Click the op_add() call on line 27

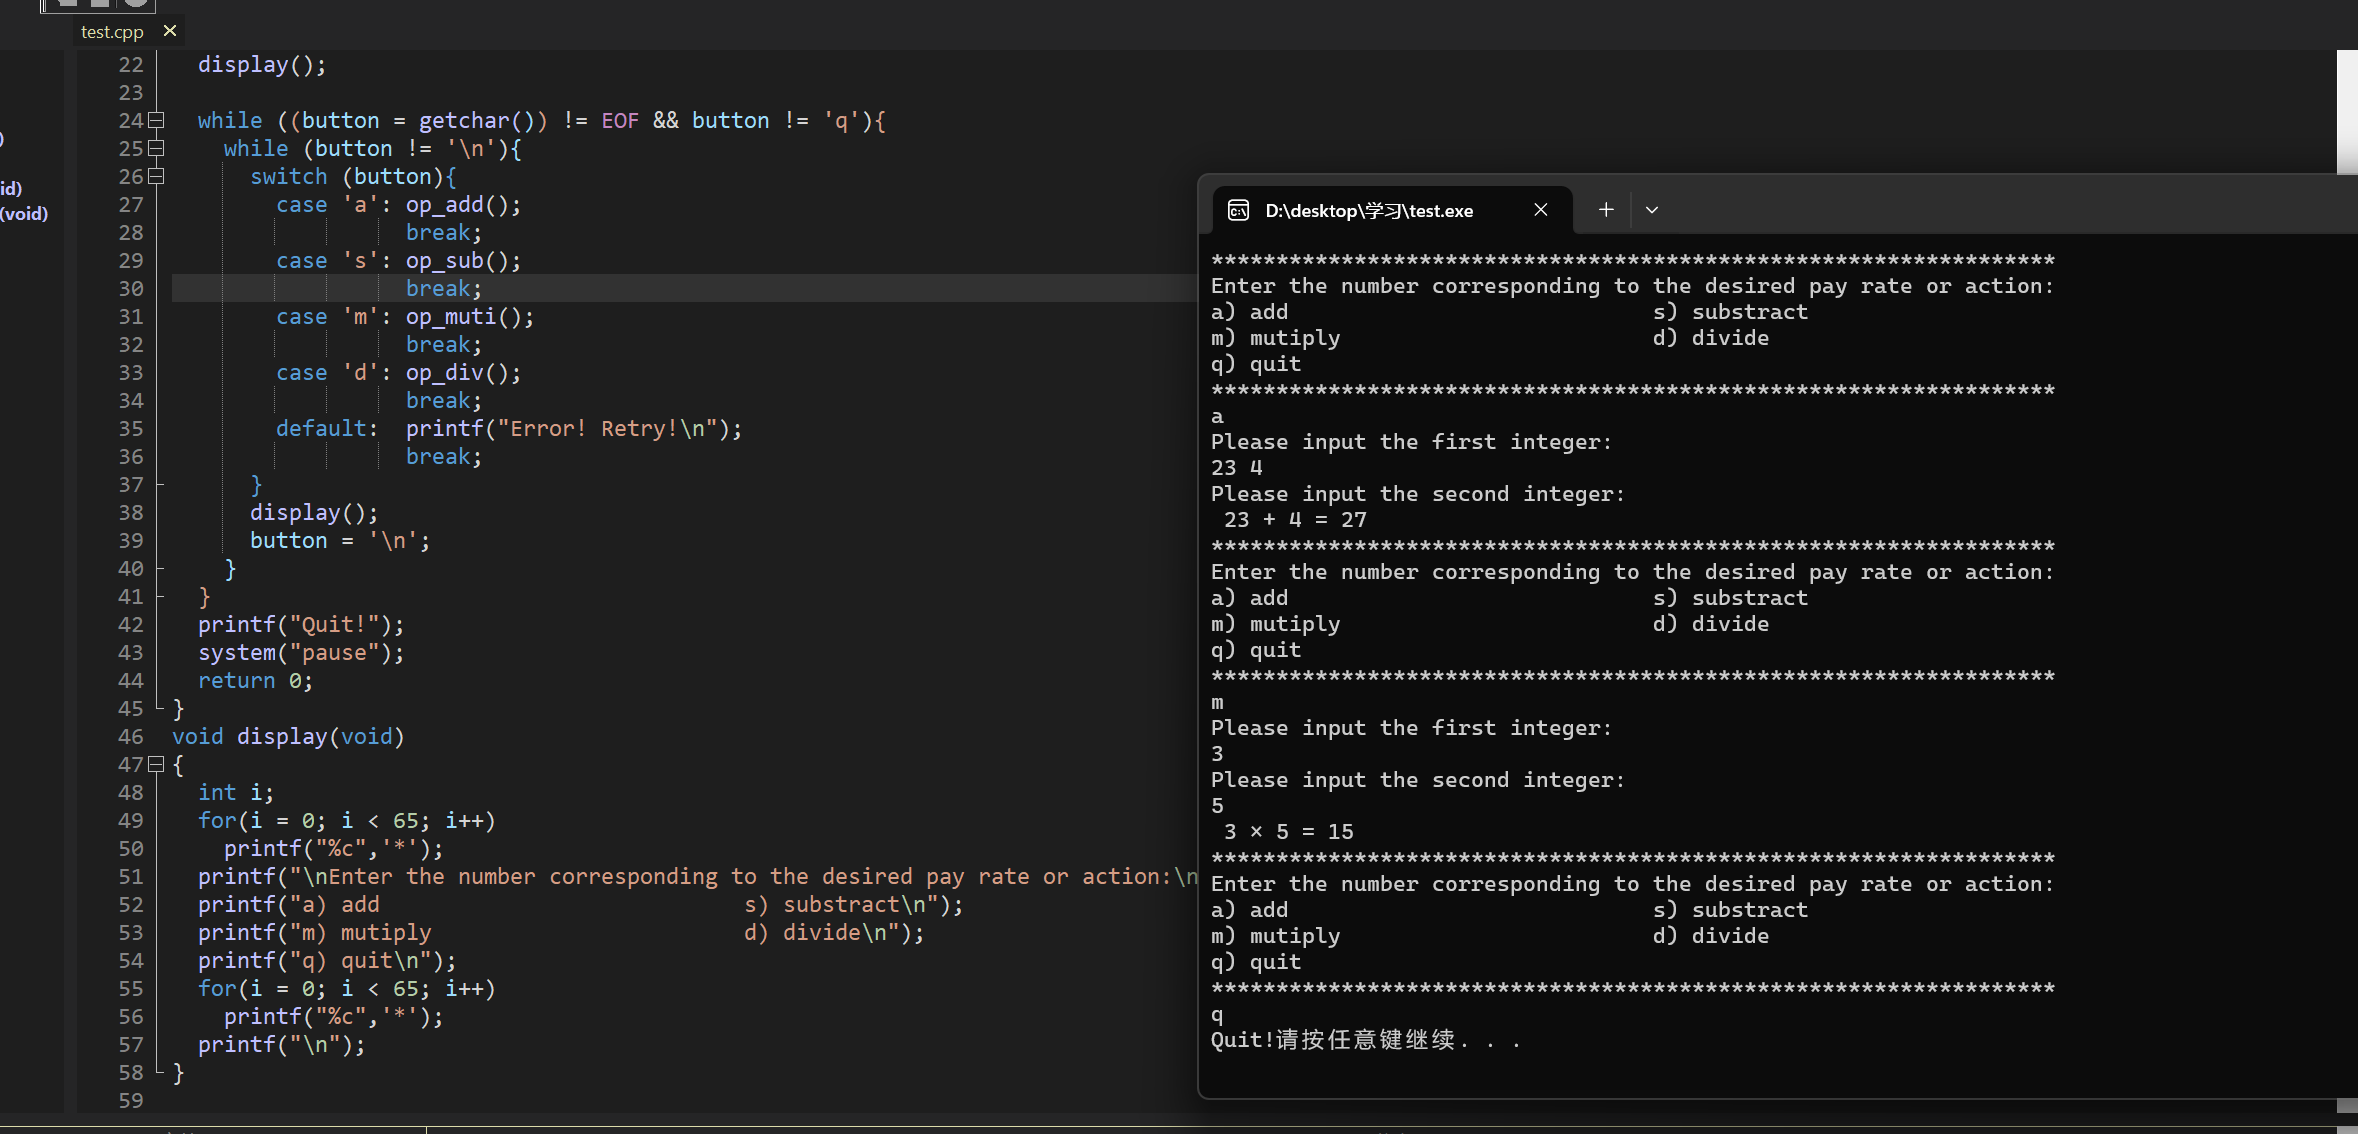463,205
